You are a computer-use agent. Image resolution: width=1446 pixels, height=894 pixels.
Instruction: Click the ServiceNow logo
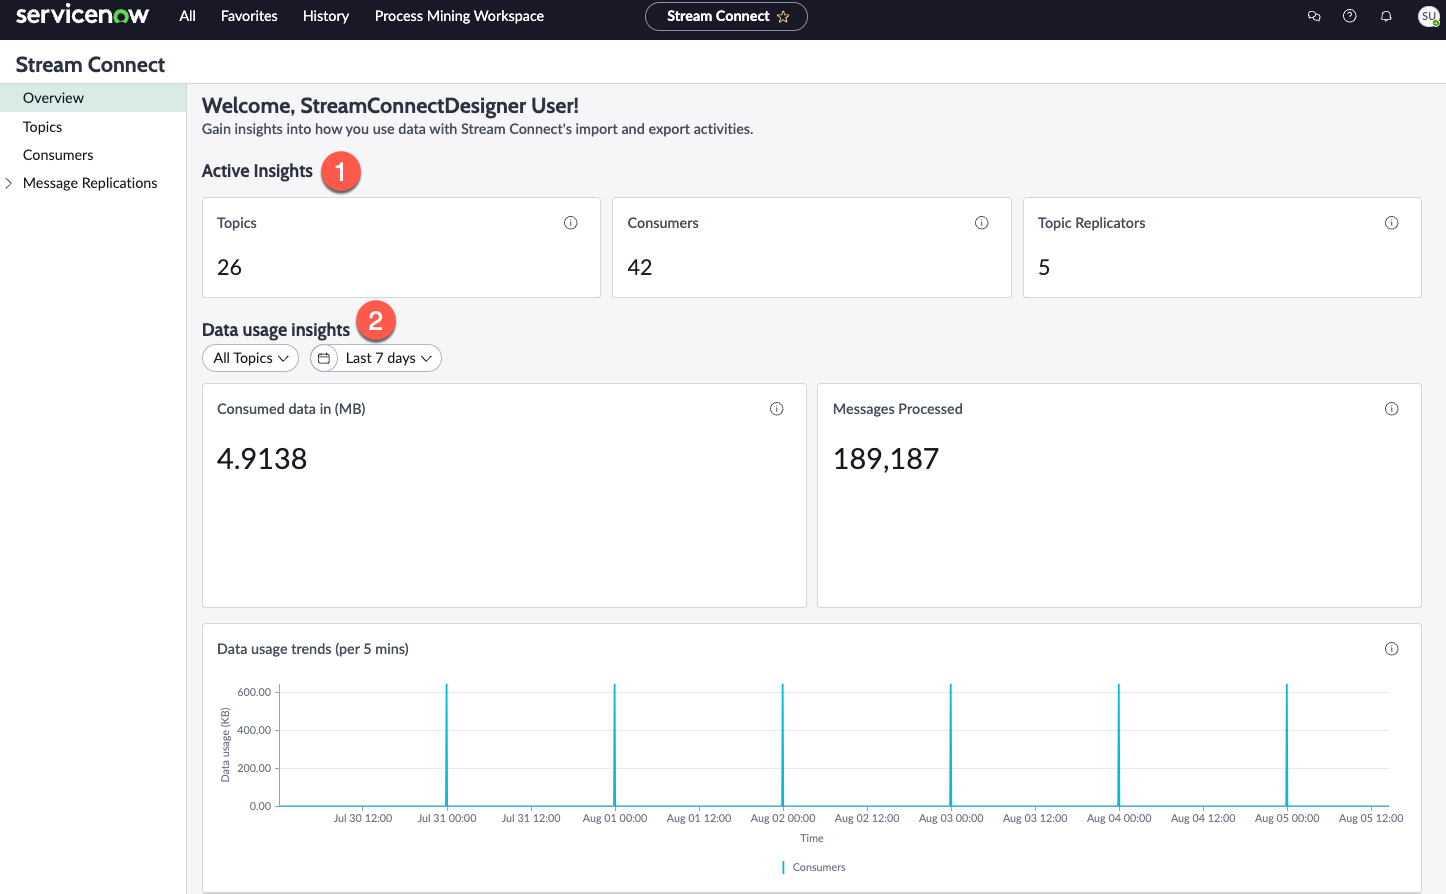tap(82, 15)
